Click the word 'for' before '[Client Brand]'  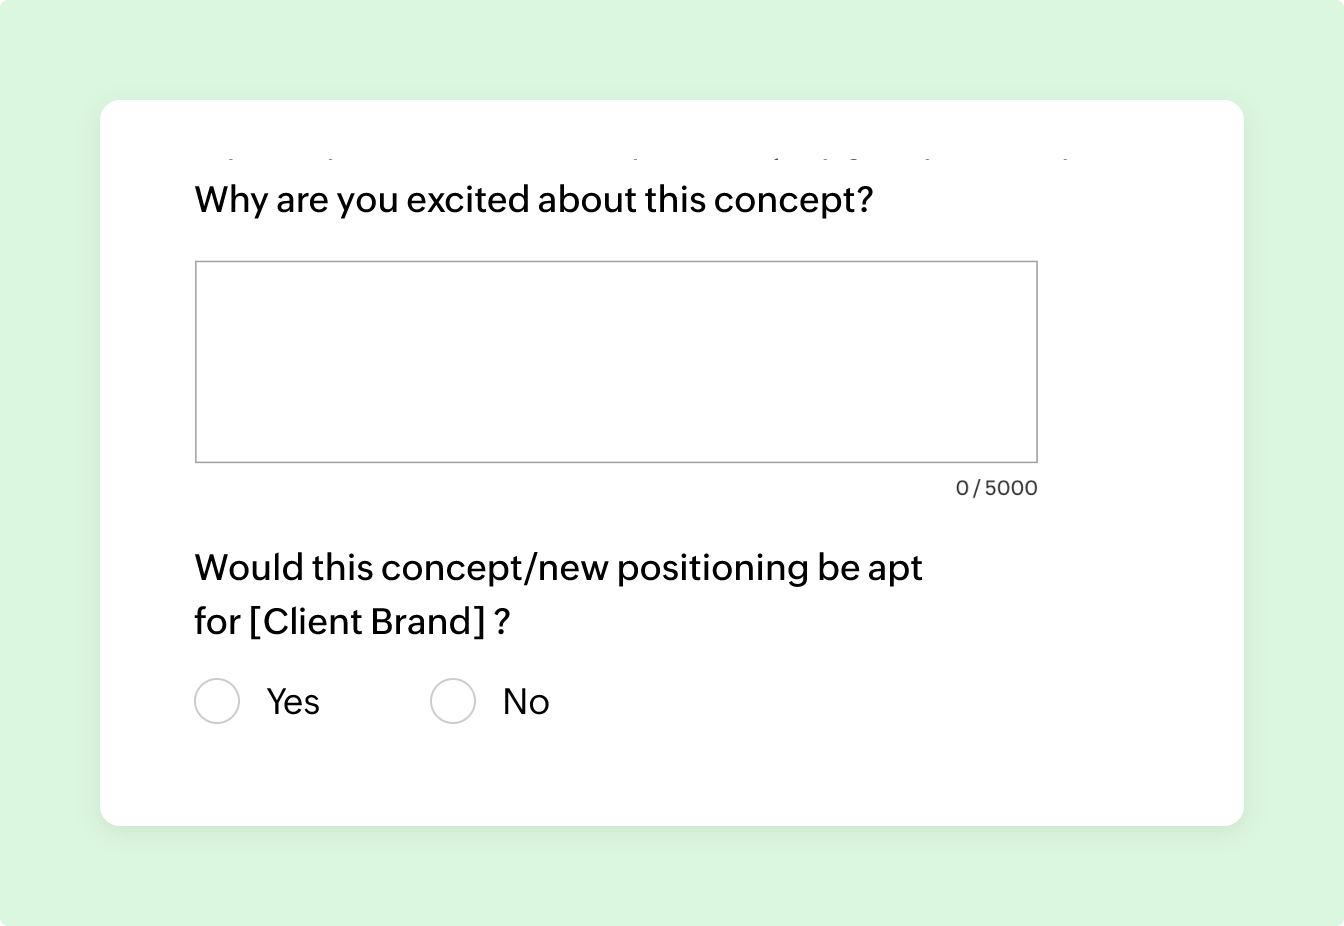click(x=217, y=622)
